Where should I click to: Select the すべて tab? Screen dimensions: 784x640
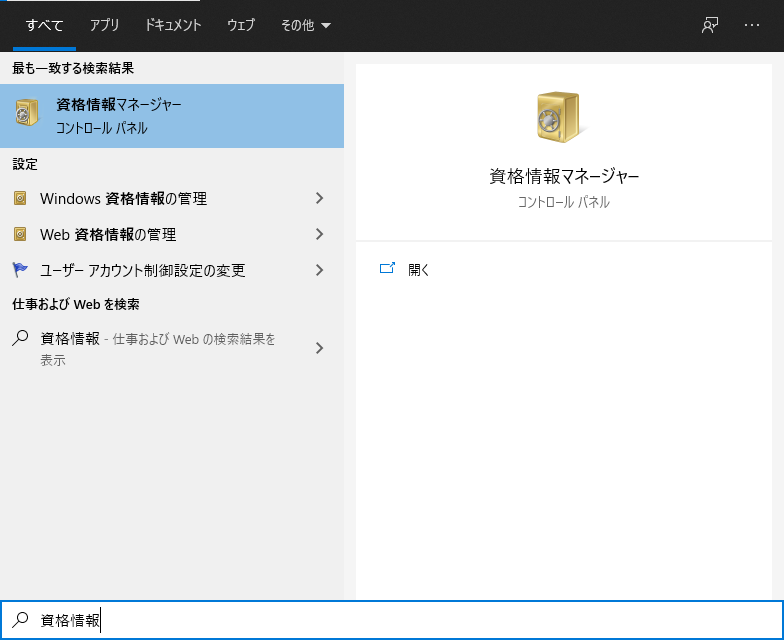click(44, 25)
